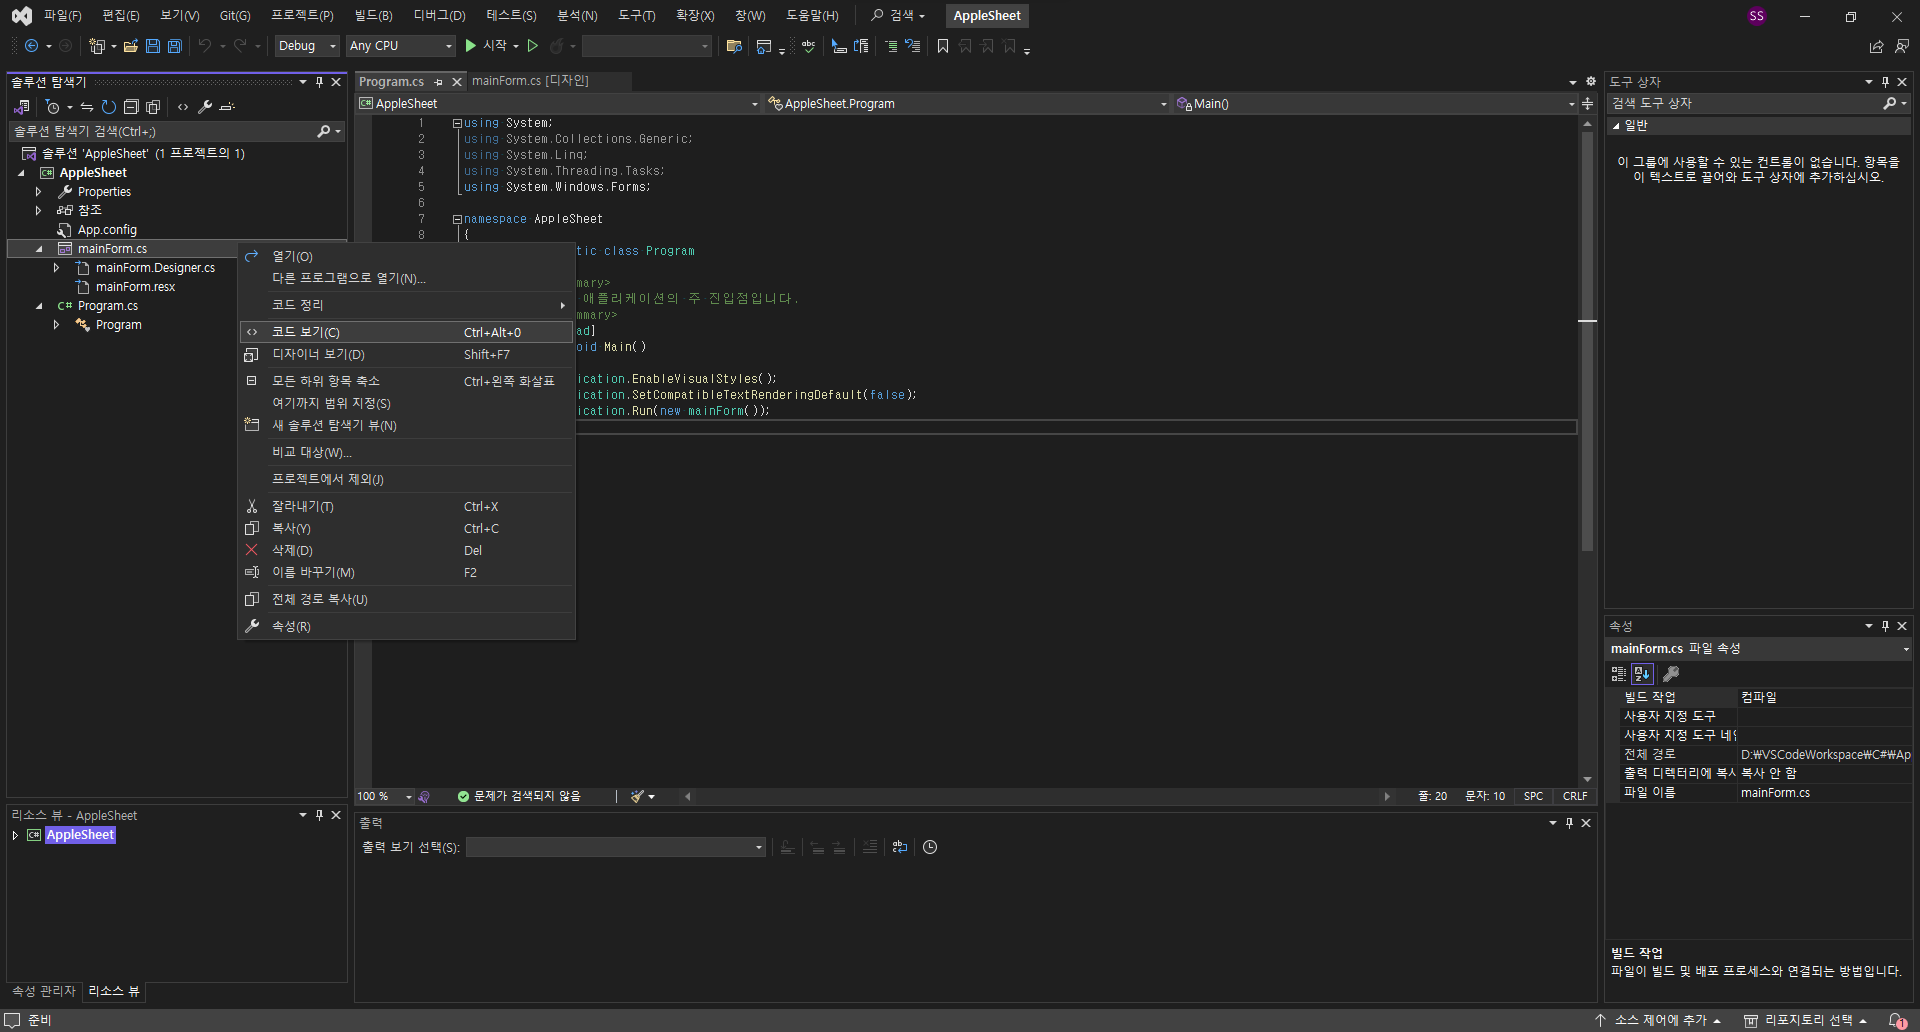
Task: Select 코드 보기(C) in context menu
Action: 406,332
